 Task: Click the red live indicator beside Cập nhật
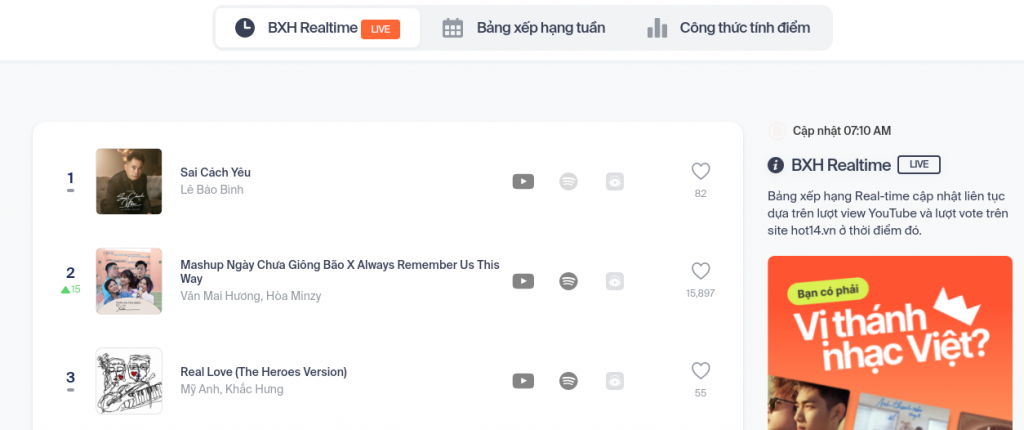click(777, 131)
